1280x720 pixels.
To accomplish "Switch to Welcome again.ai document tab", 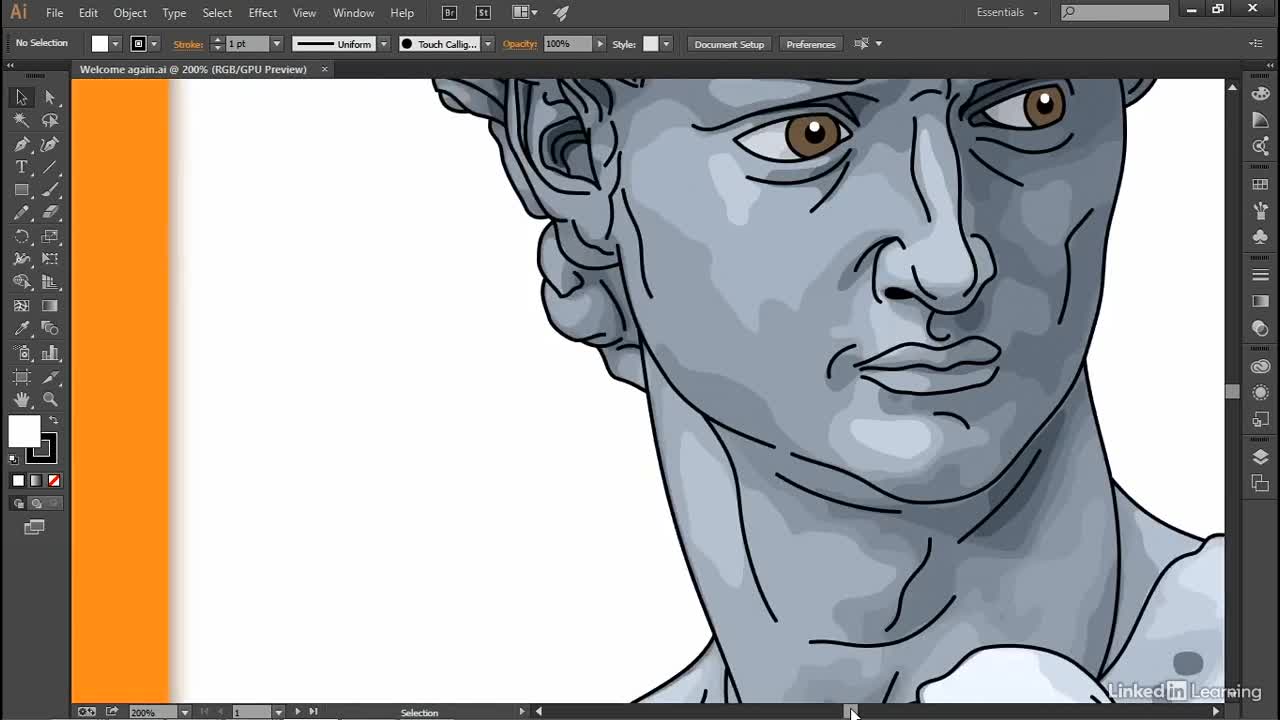I will coord(193,69).
